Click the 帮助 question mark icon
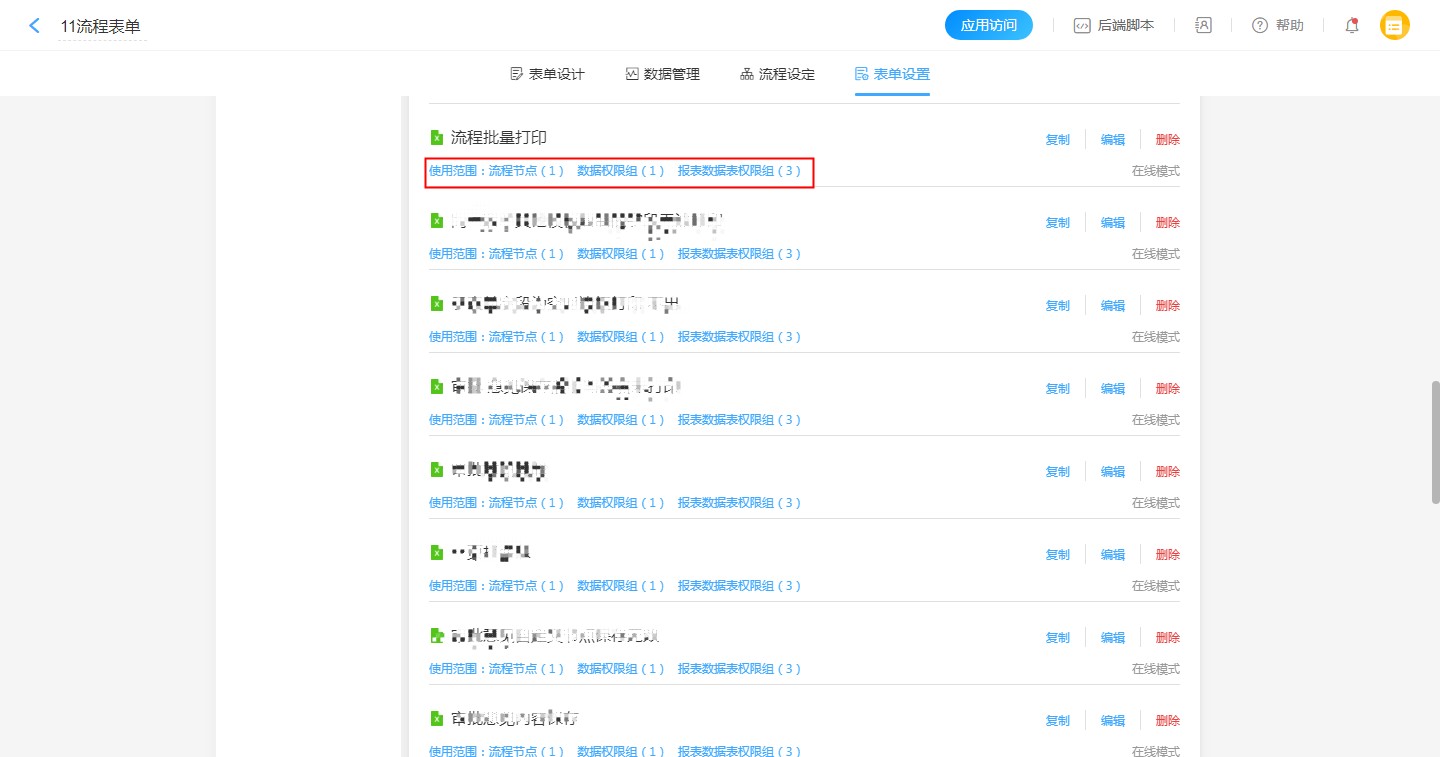Screen dimensions: 1440x757 pos(1260,26)
